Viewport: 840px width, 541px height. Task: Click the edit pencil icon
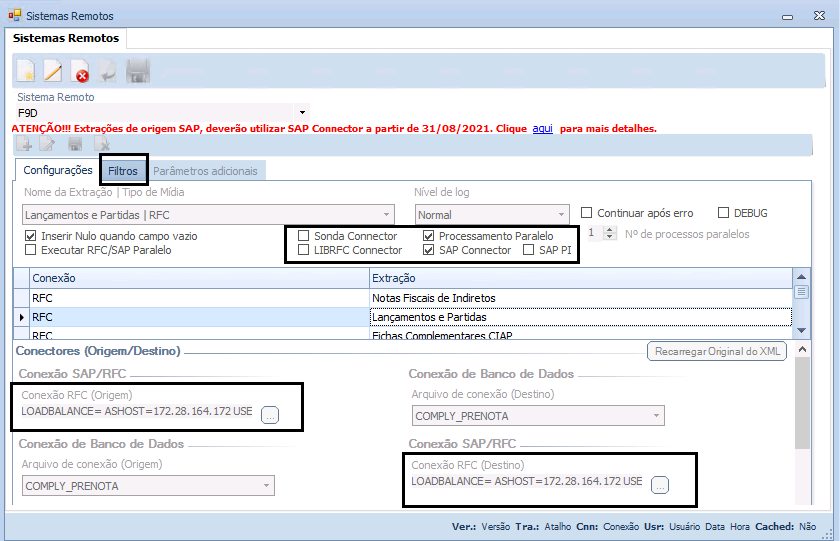(53, 72)
